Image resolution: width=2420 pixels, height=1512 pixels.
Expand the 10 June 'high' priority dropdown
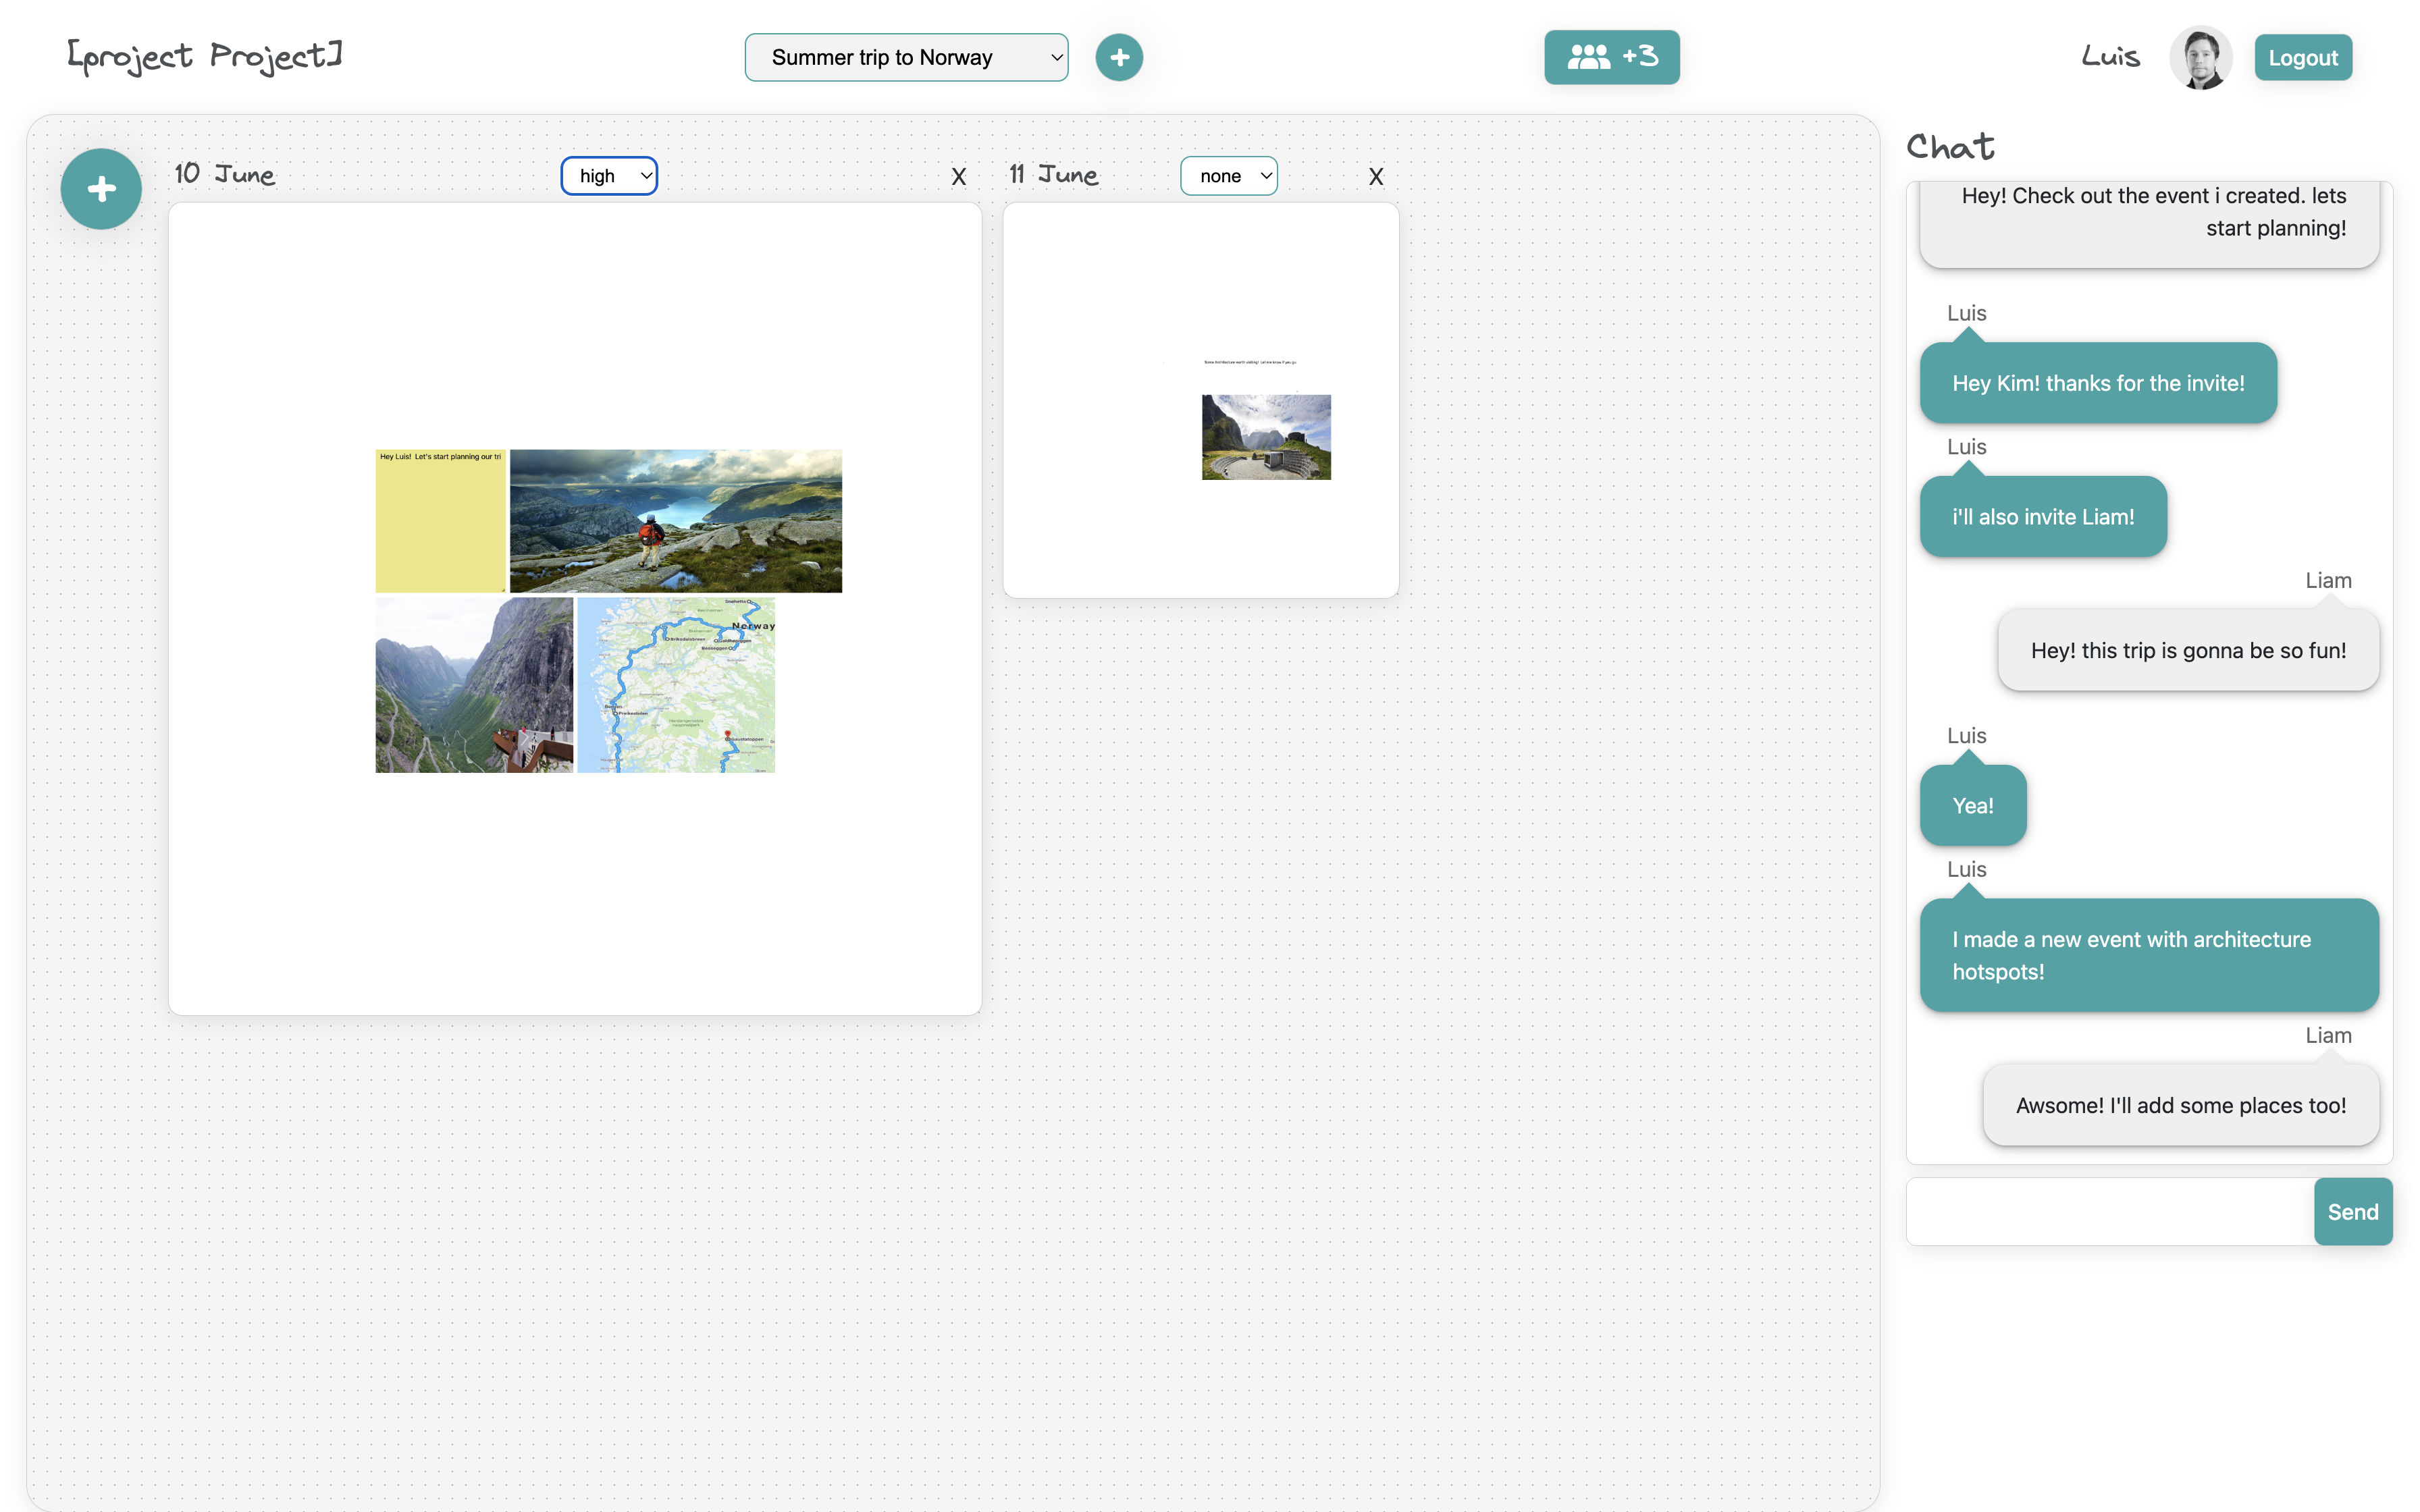(x=609, y=176)
